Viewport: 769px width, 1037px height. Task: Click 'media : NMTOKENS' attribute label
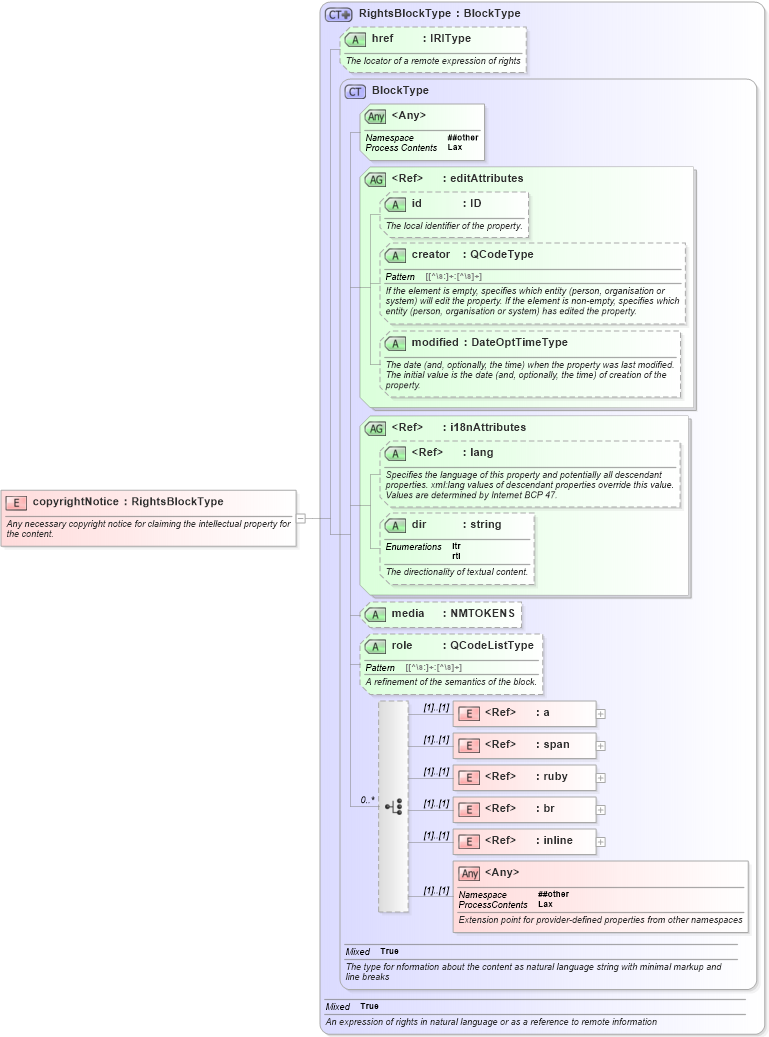click(453, 613)
